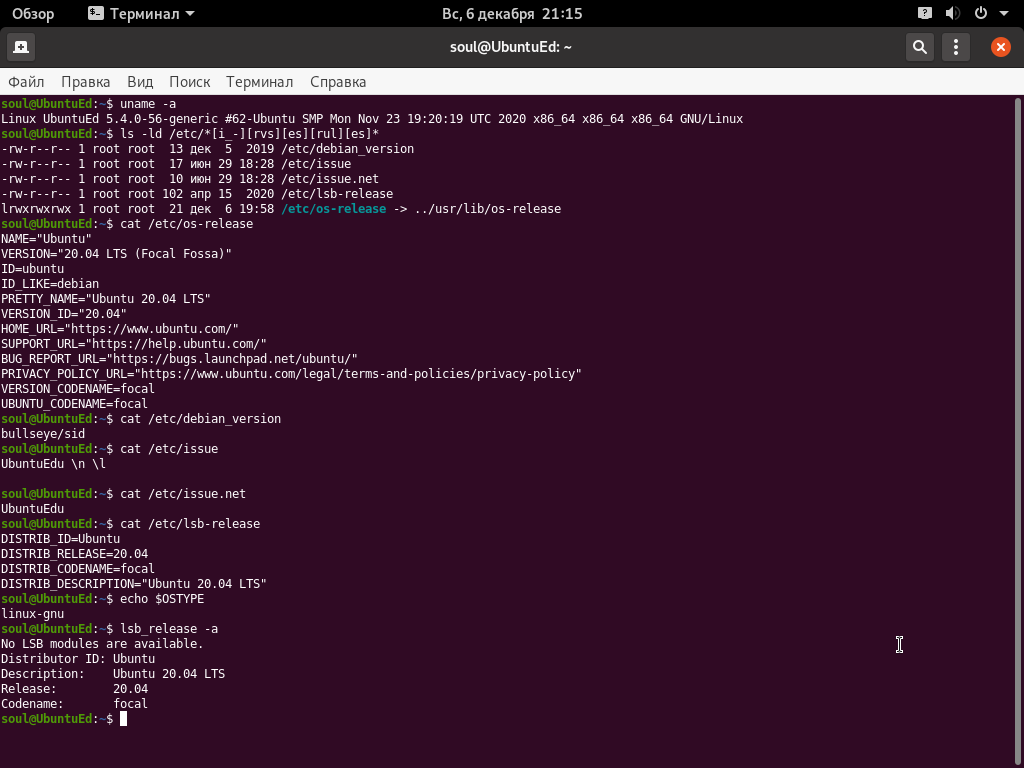Screen dimensions: 1024x768
Task: Click the terminal vertical scrollbar
Action: [1017, 431]
